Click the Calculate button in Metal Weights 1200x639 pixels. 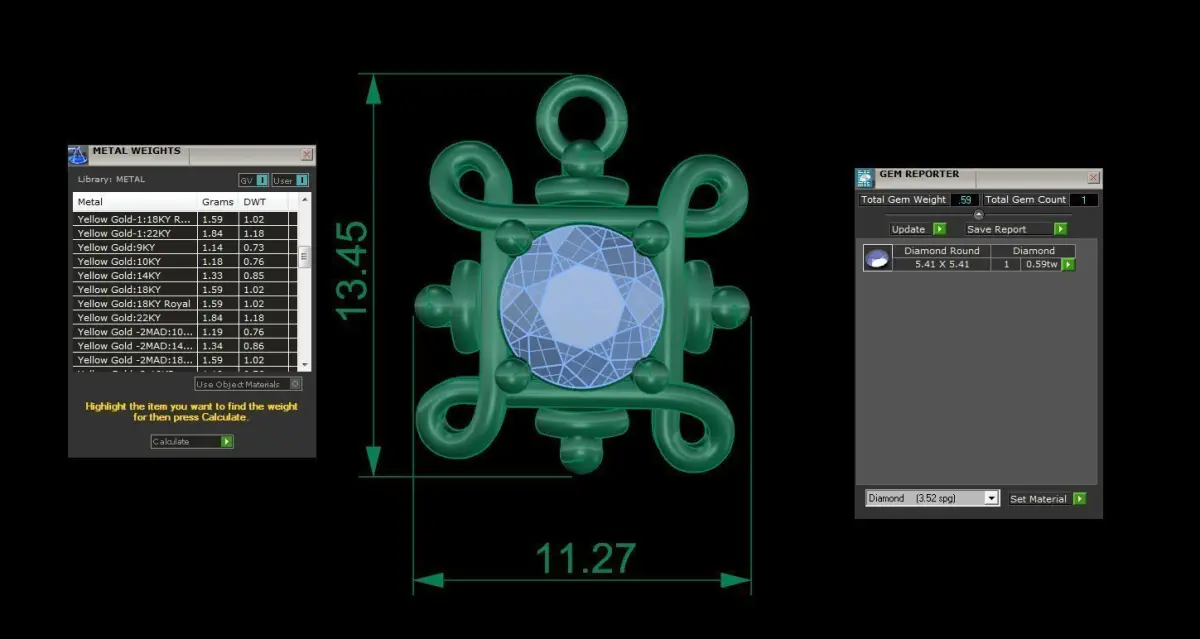(x=192, y=441)
